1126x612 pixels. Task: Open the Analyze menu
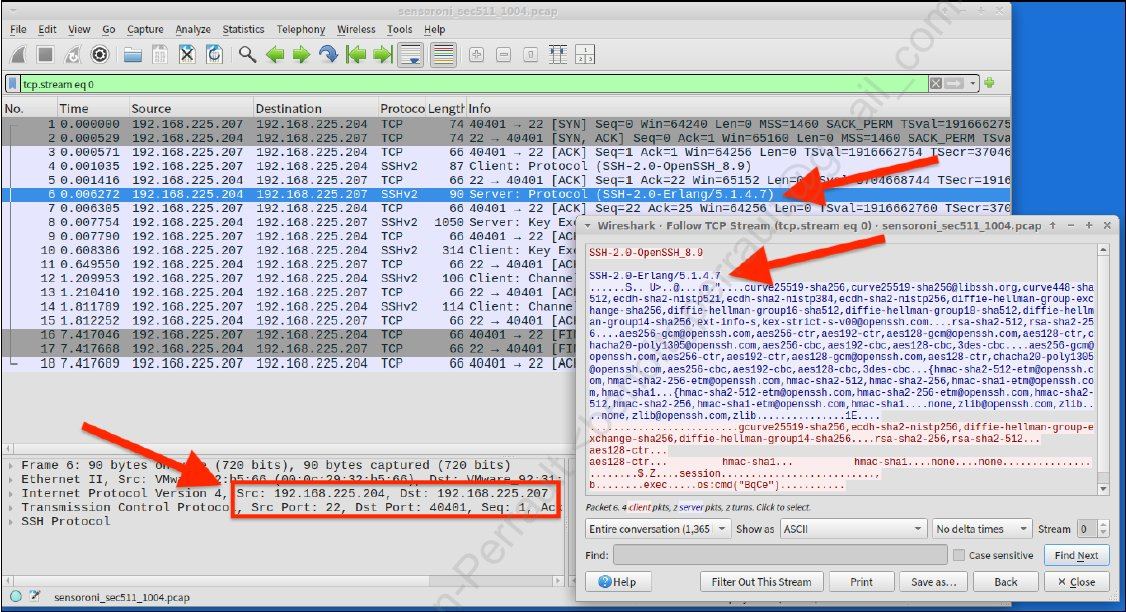pyautogui.click(x=193, y=29)
